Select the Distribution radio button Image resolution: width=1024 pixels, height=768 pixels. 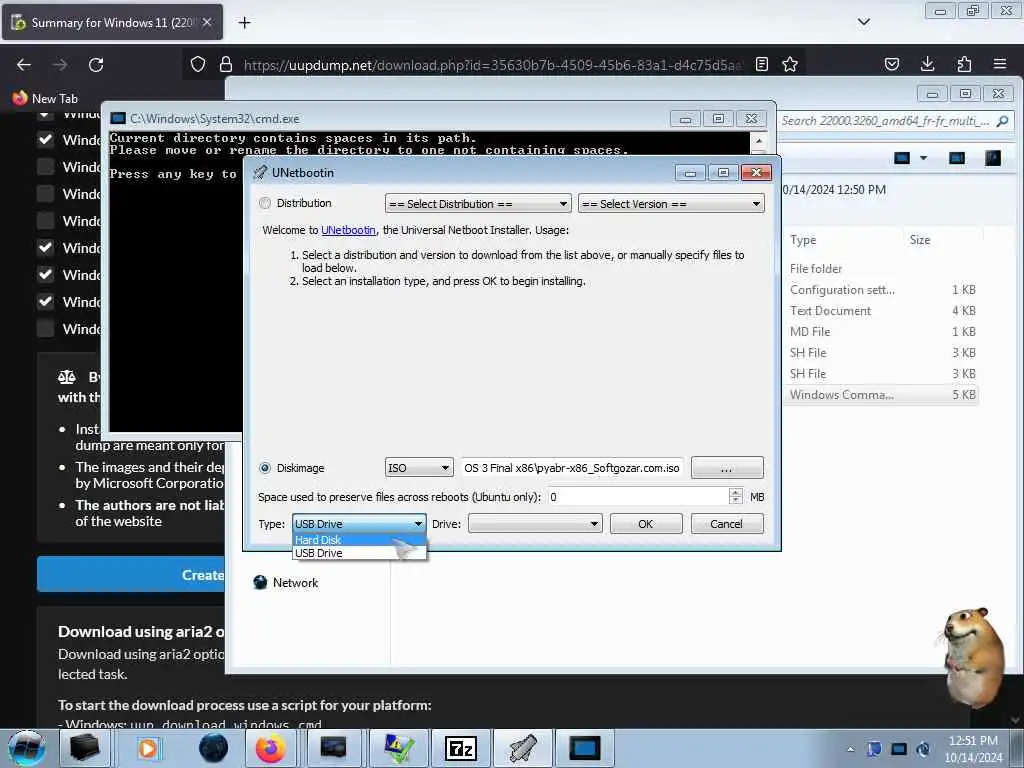[x=264, y=203]
